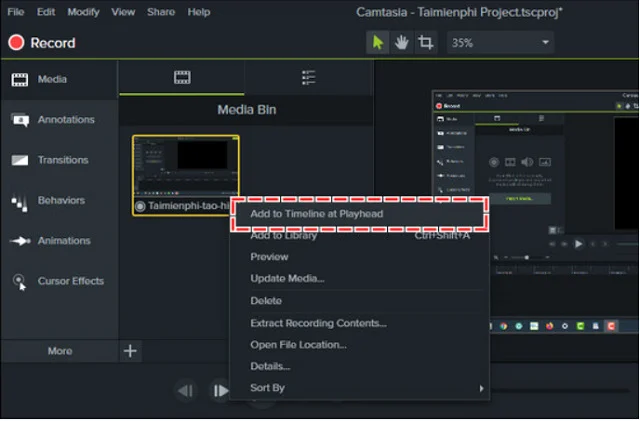Switch to the Library list tab
Image resolution: width=640 pixels, height=421 pixels.
309,78
